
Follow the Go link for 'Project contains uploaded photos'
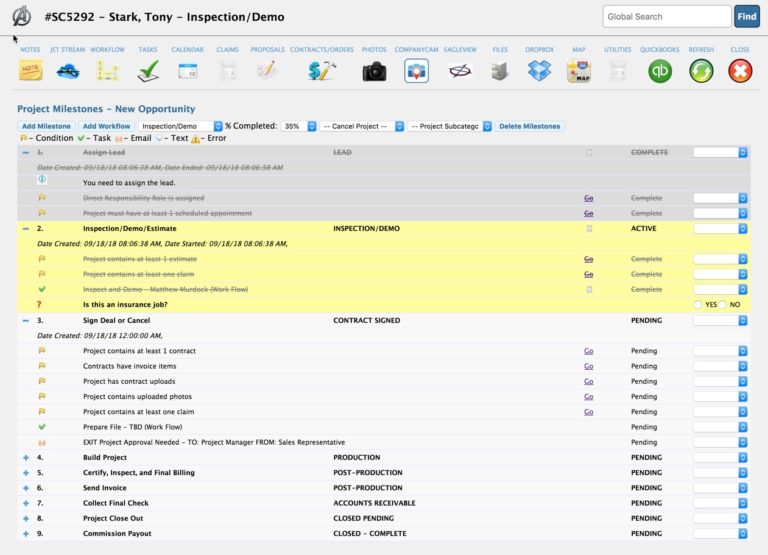point(589,396)
